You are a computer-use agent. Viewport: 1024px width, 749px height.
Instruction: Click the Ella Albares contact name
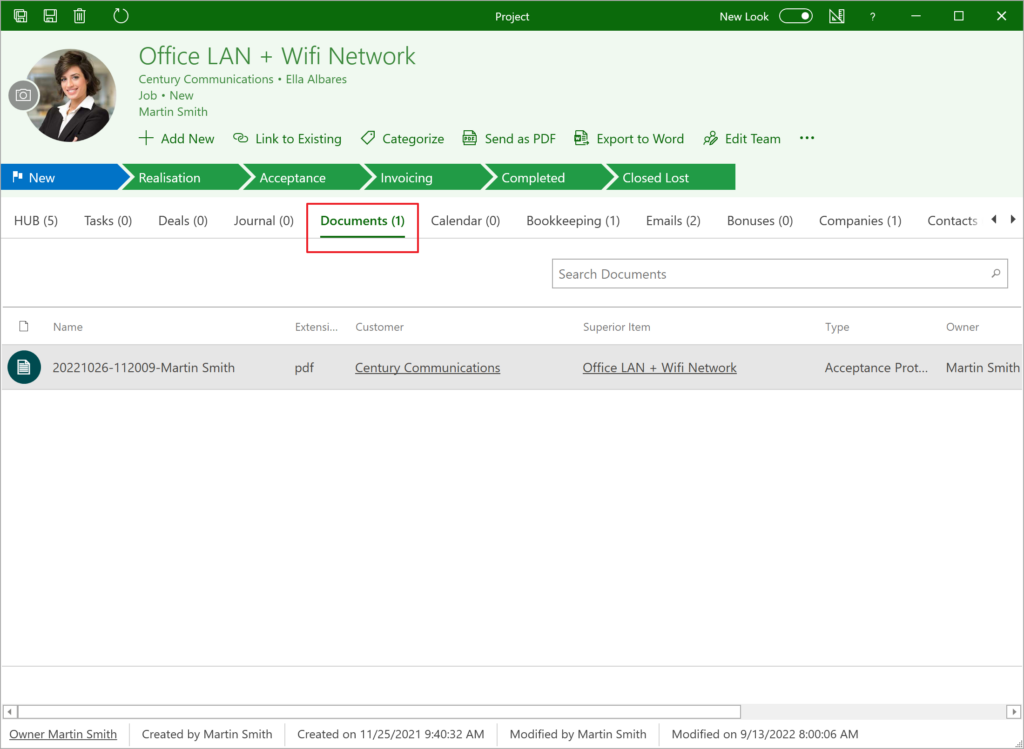tap(316, 79)
